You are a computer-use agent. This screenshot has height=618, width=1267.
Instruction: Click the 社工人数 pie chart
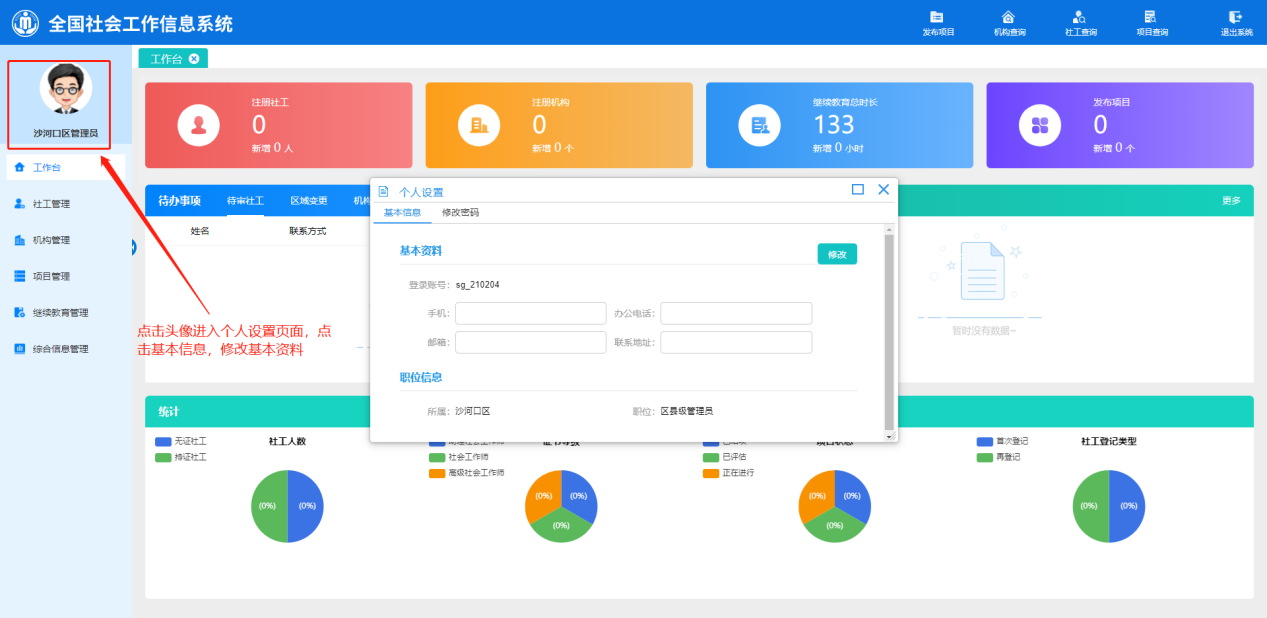(x=287, y=506)
